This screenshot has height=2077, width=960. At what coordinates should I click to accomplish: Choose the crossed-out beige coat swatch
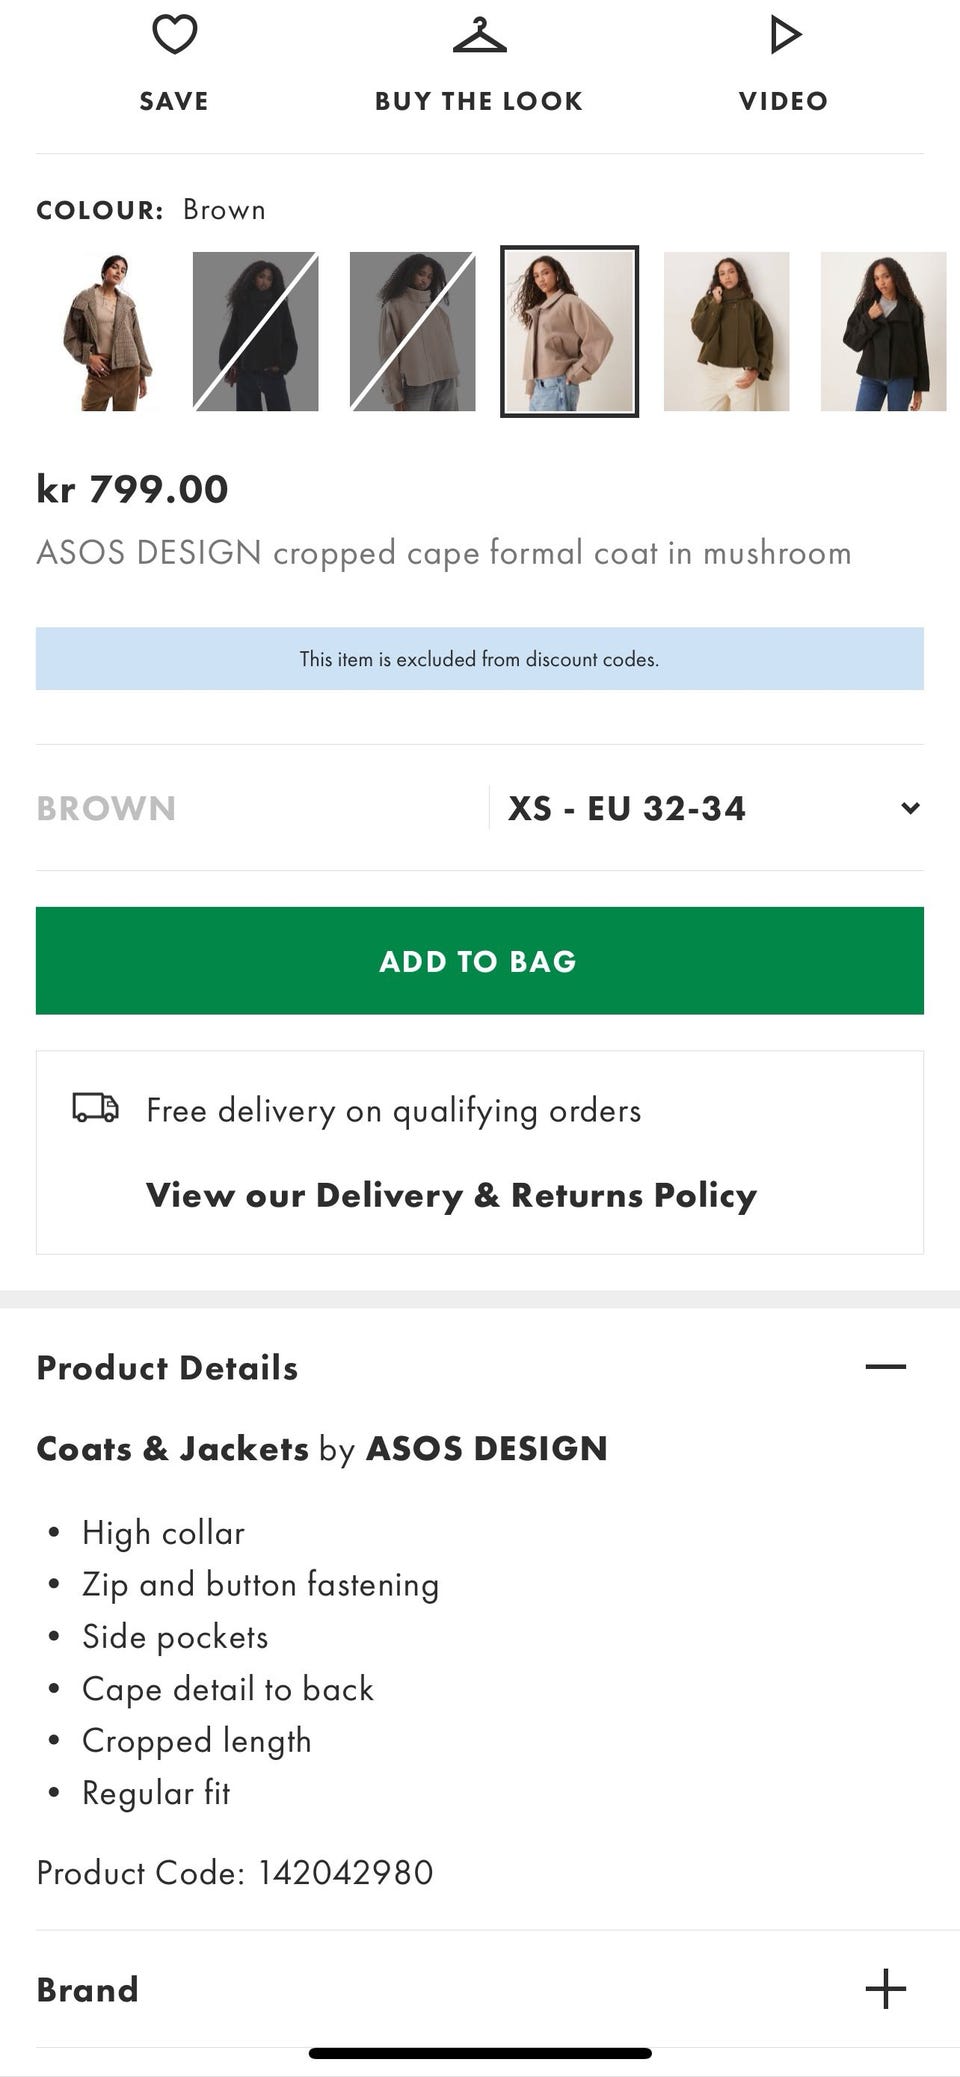tap(413, 332)
